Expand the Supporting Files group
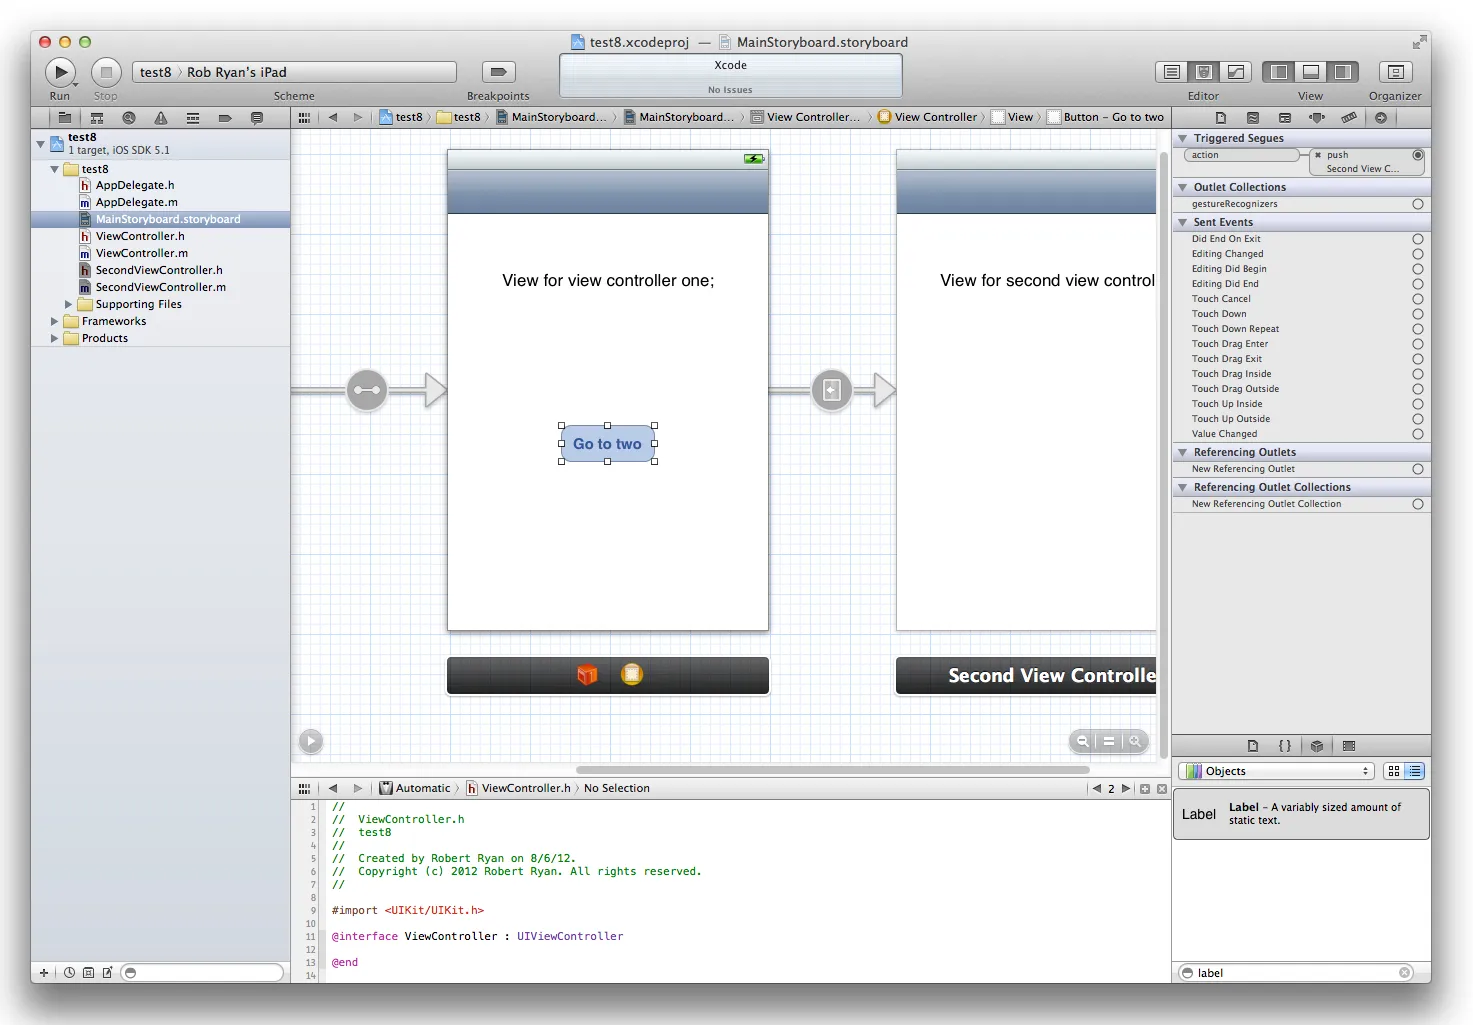 pos(69,304)
